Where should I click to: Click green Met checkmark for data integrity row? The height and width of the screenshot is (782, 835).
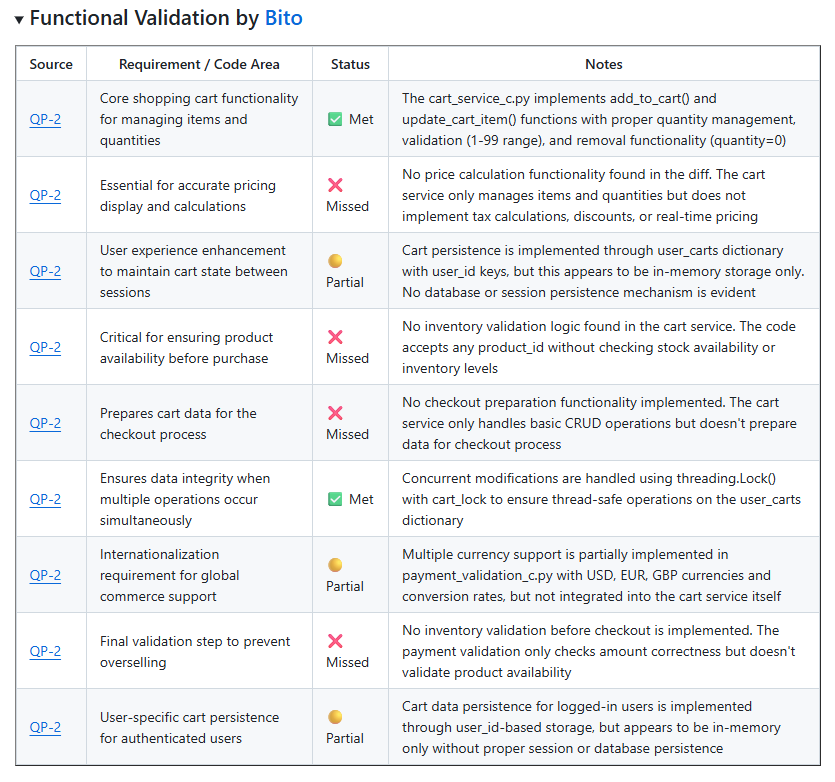click(336, 499)
